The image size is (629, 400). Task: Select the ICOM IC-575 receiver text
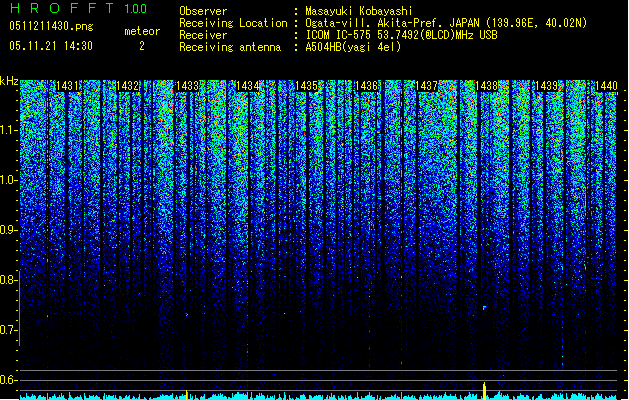pyautogui.click(x=401, y=35)
